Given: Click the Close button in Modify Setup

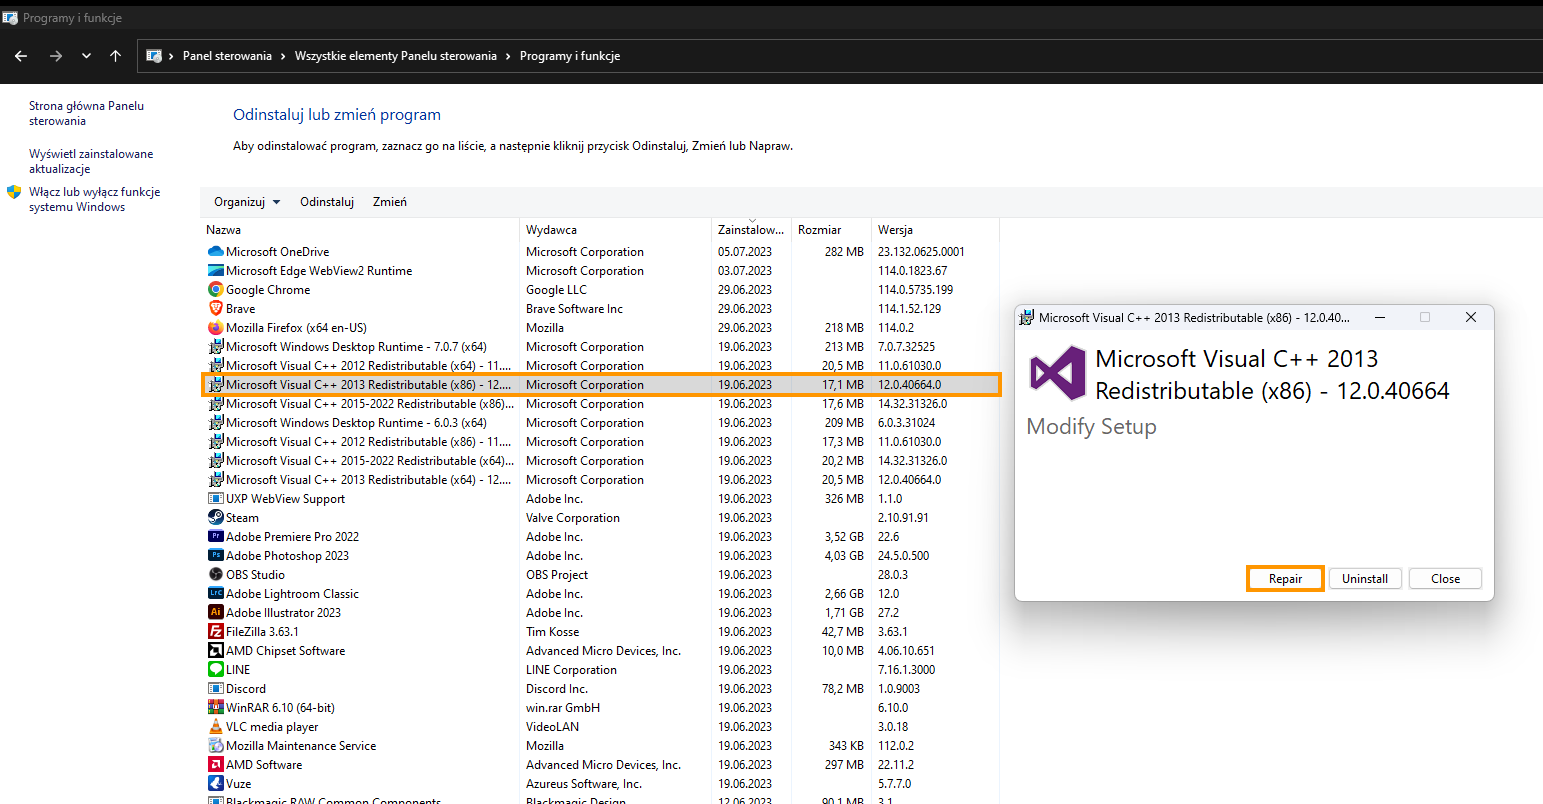Looking at the screenshot, I should [1445, 579].
